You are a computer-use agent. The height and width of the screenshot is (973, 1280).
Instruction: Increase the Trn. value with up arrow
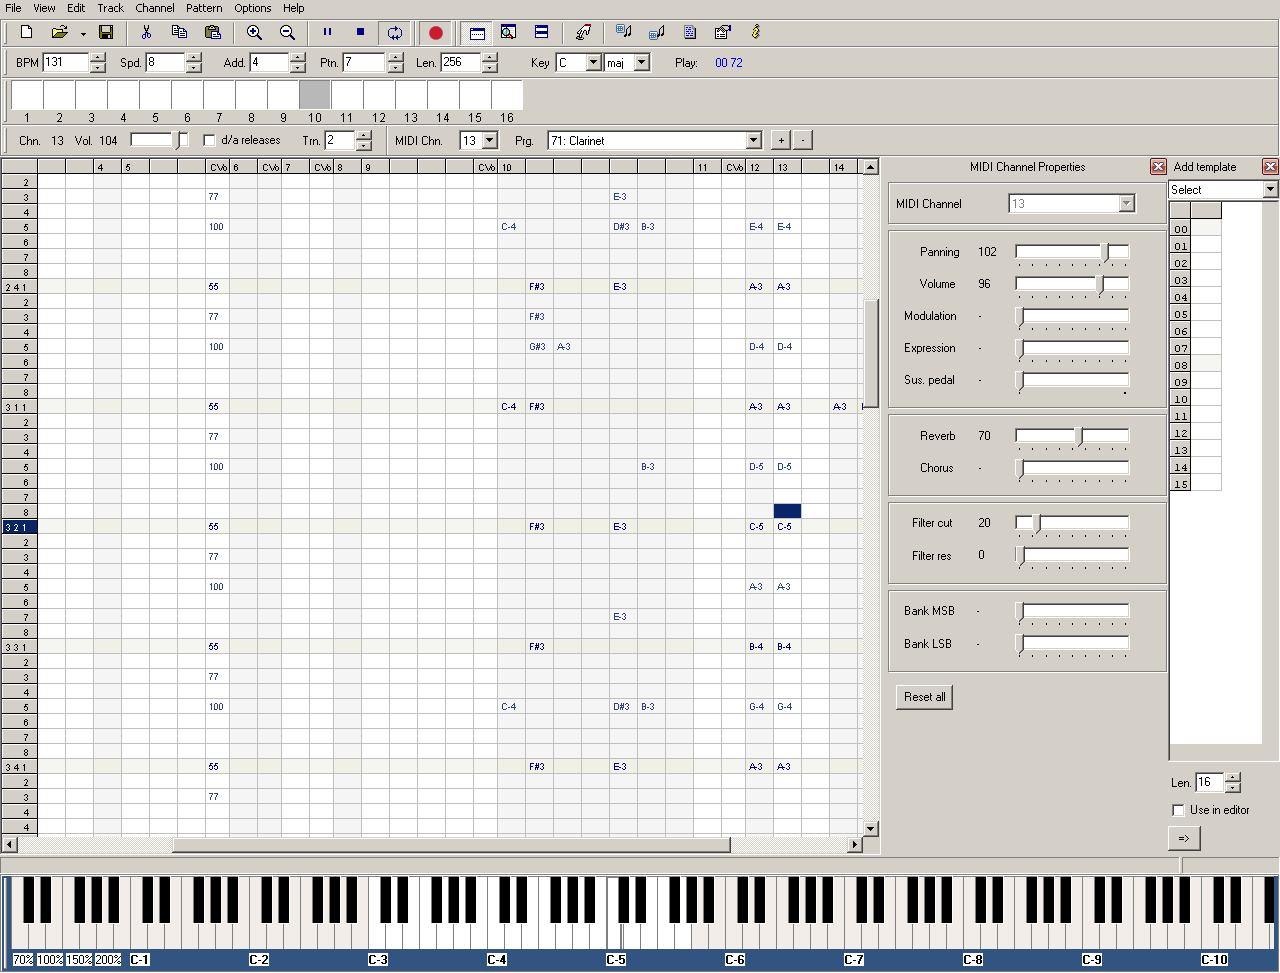pos(363,136)
